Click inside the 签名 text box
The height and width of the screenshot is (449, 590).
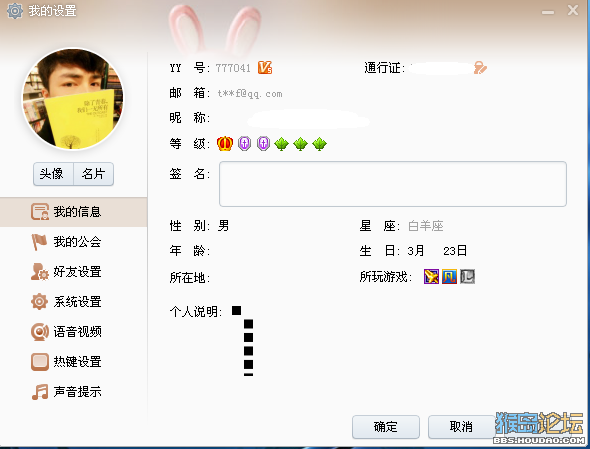tap(393, 184)
